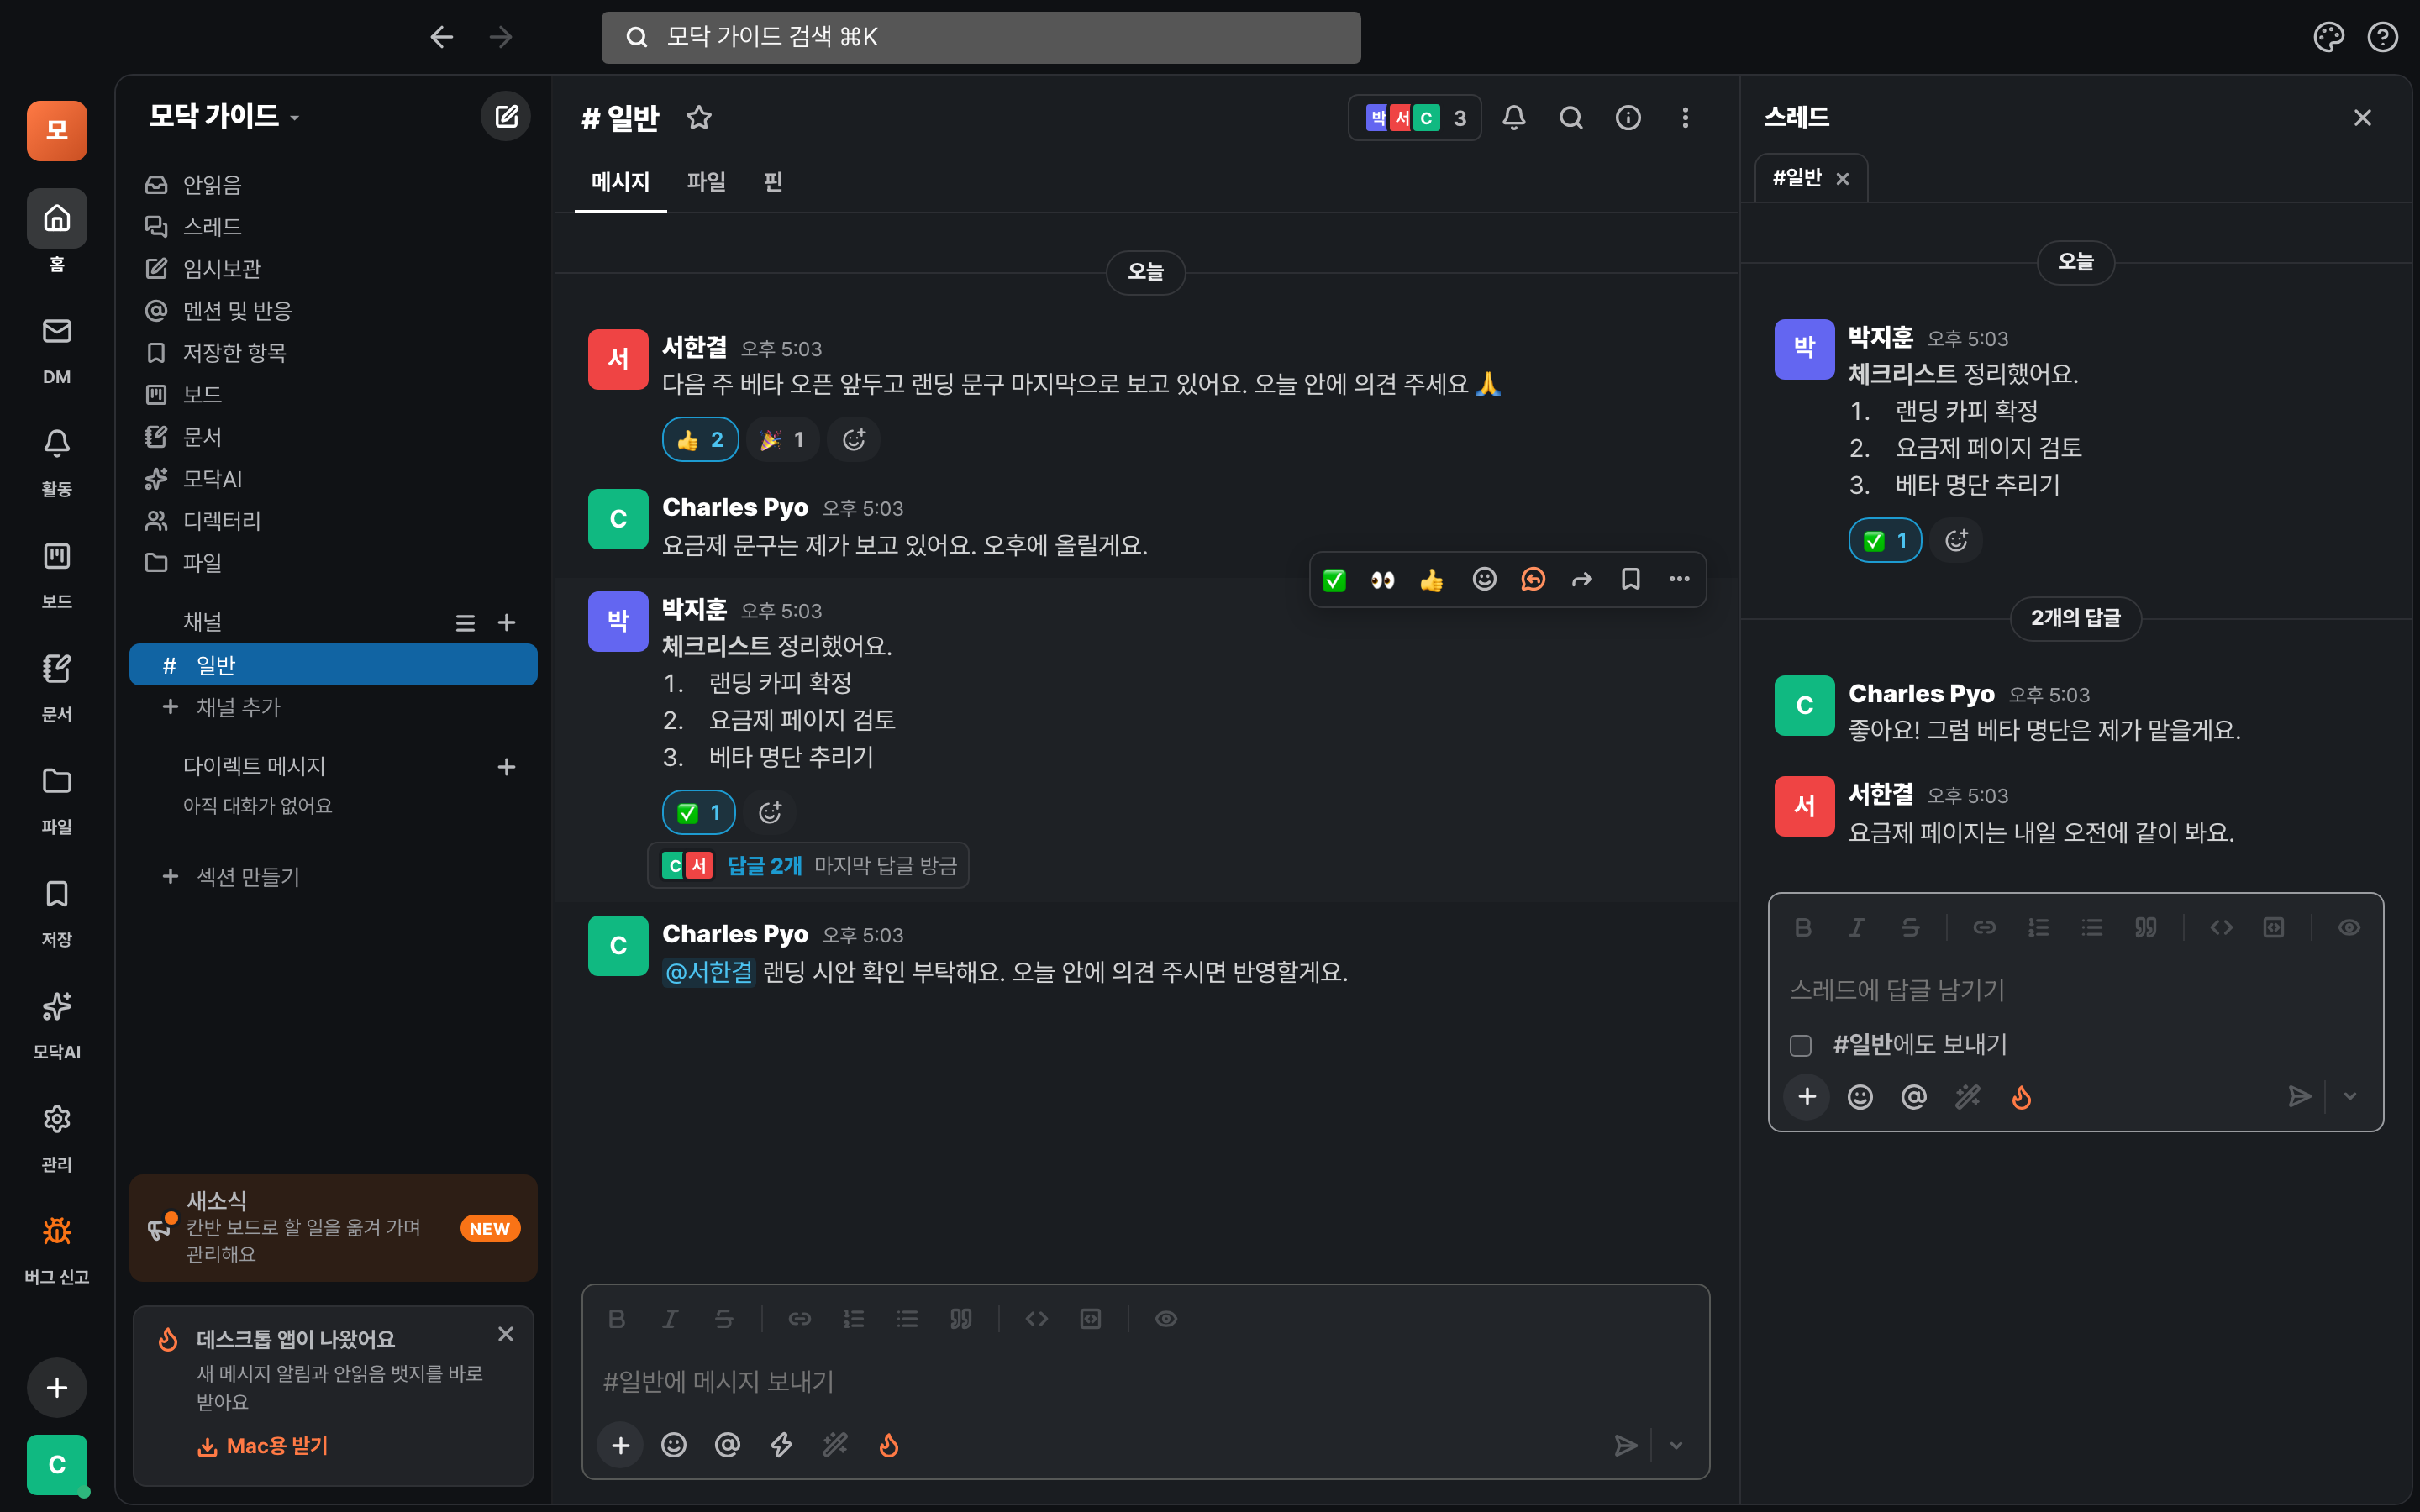Focus the 스레드에 답글 남기기 input

point(2075,990)
